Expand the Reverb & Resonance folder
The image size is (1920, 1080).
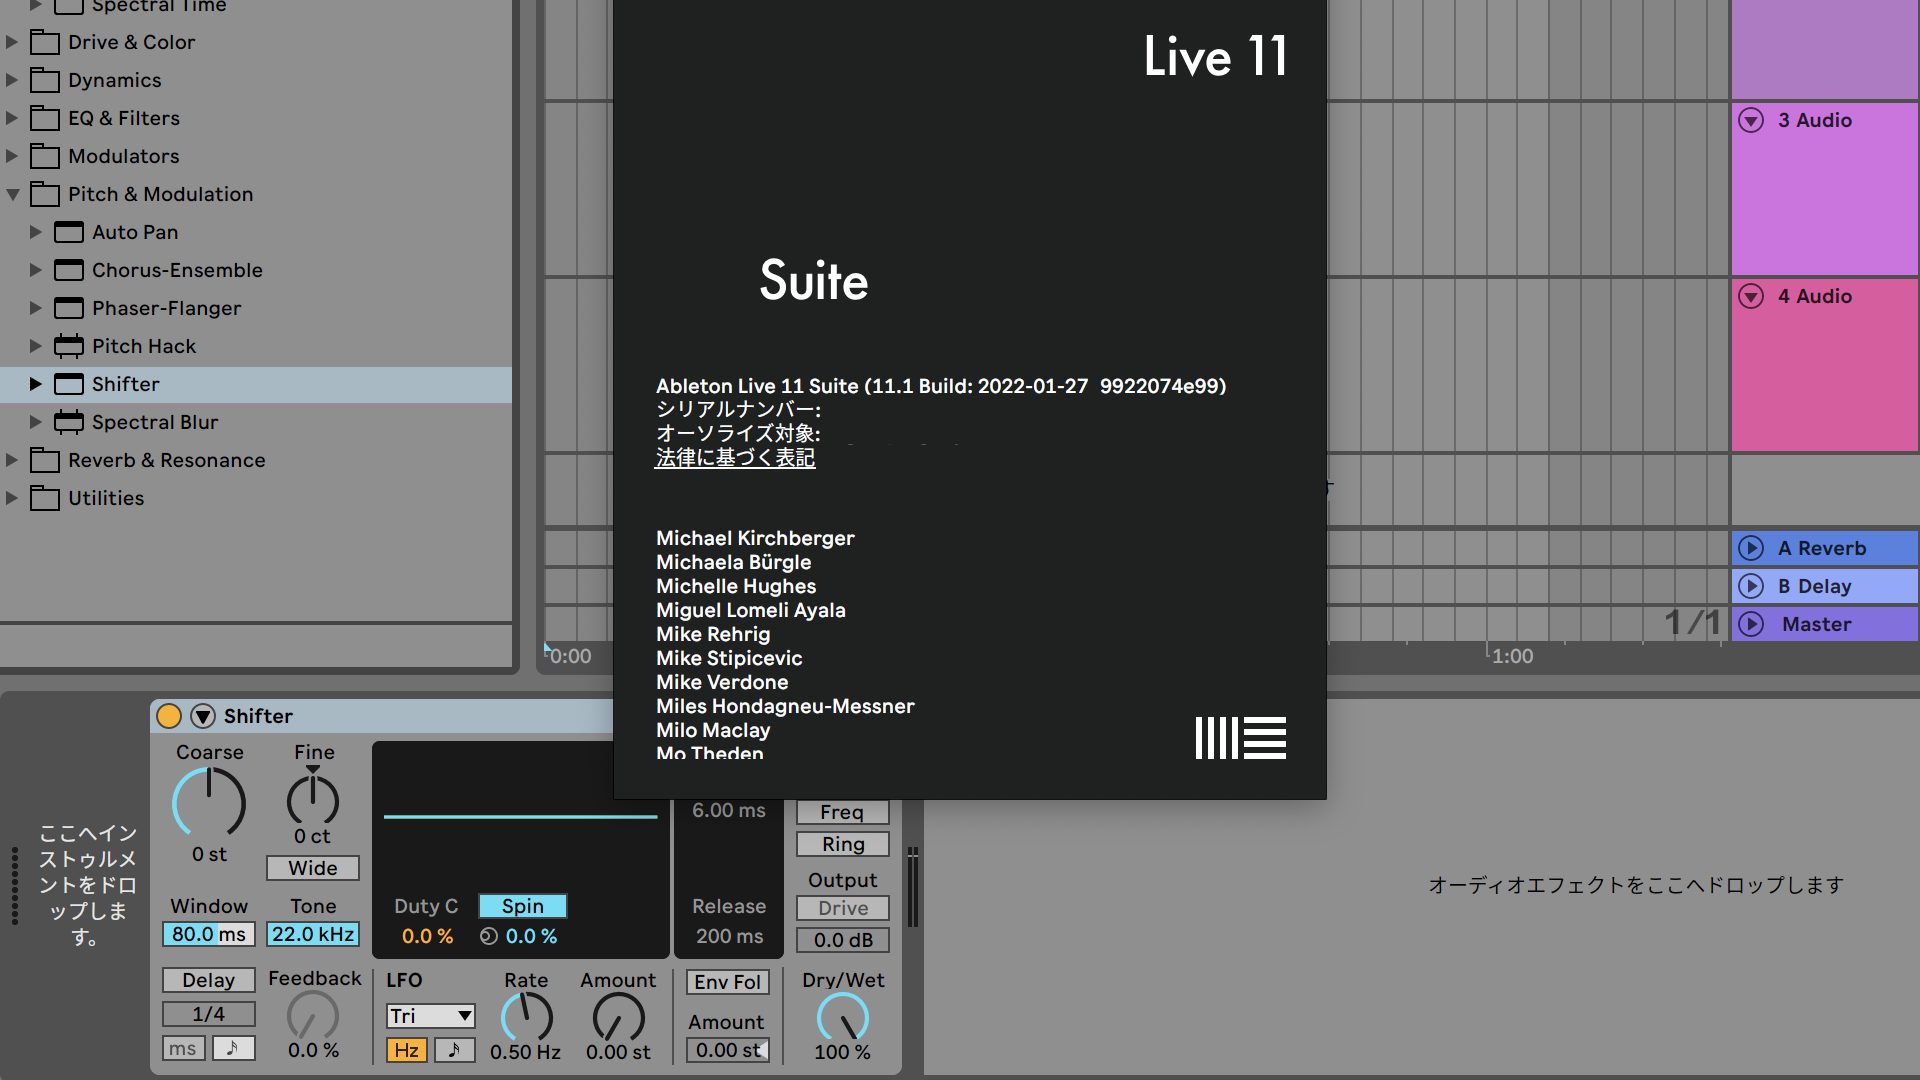click(12, 460)
